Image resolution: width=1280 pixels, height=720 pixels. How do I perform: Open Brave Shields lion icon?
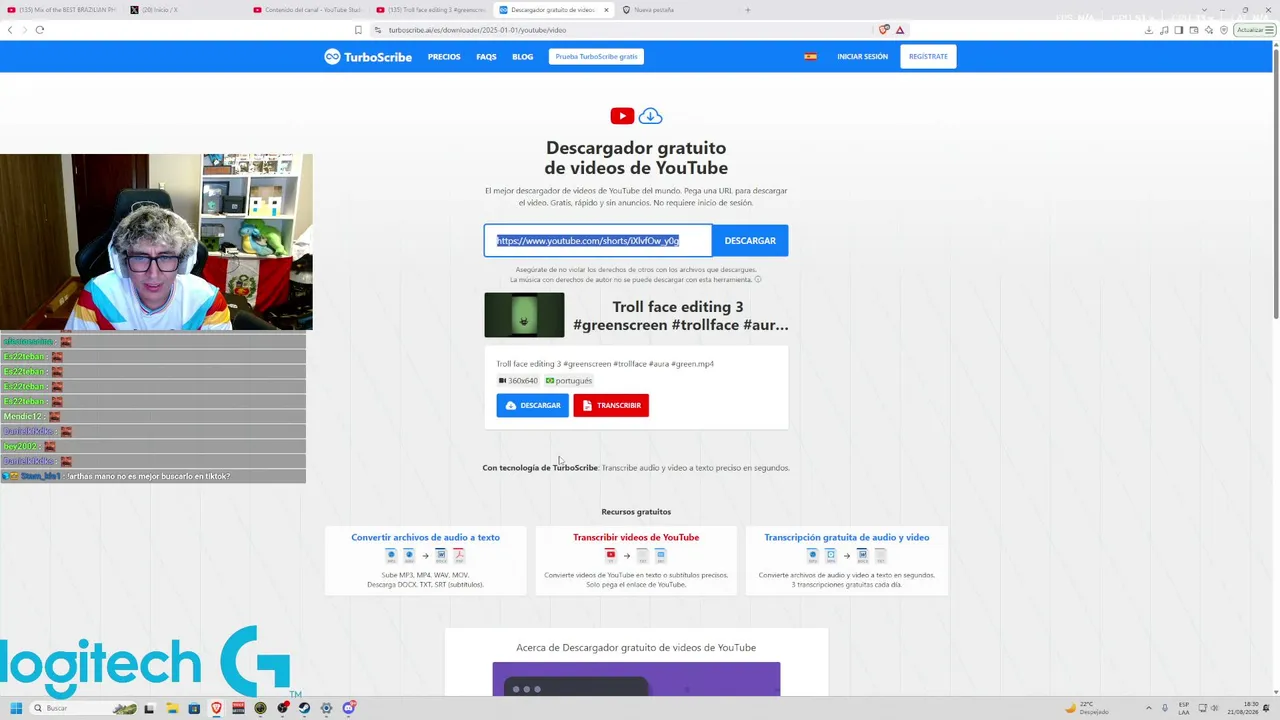click(883, 30)
